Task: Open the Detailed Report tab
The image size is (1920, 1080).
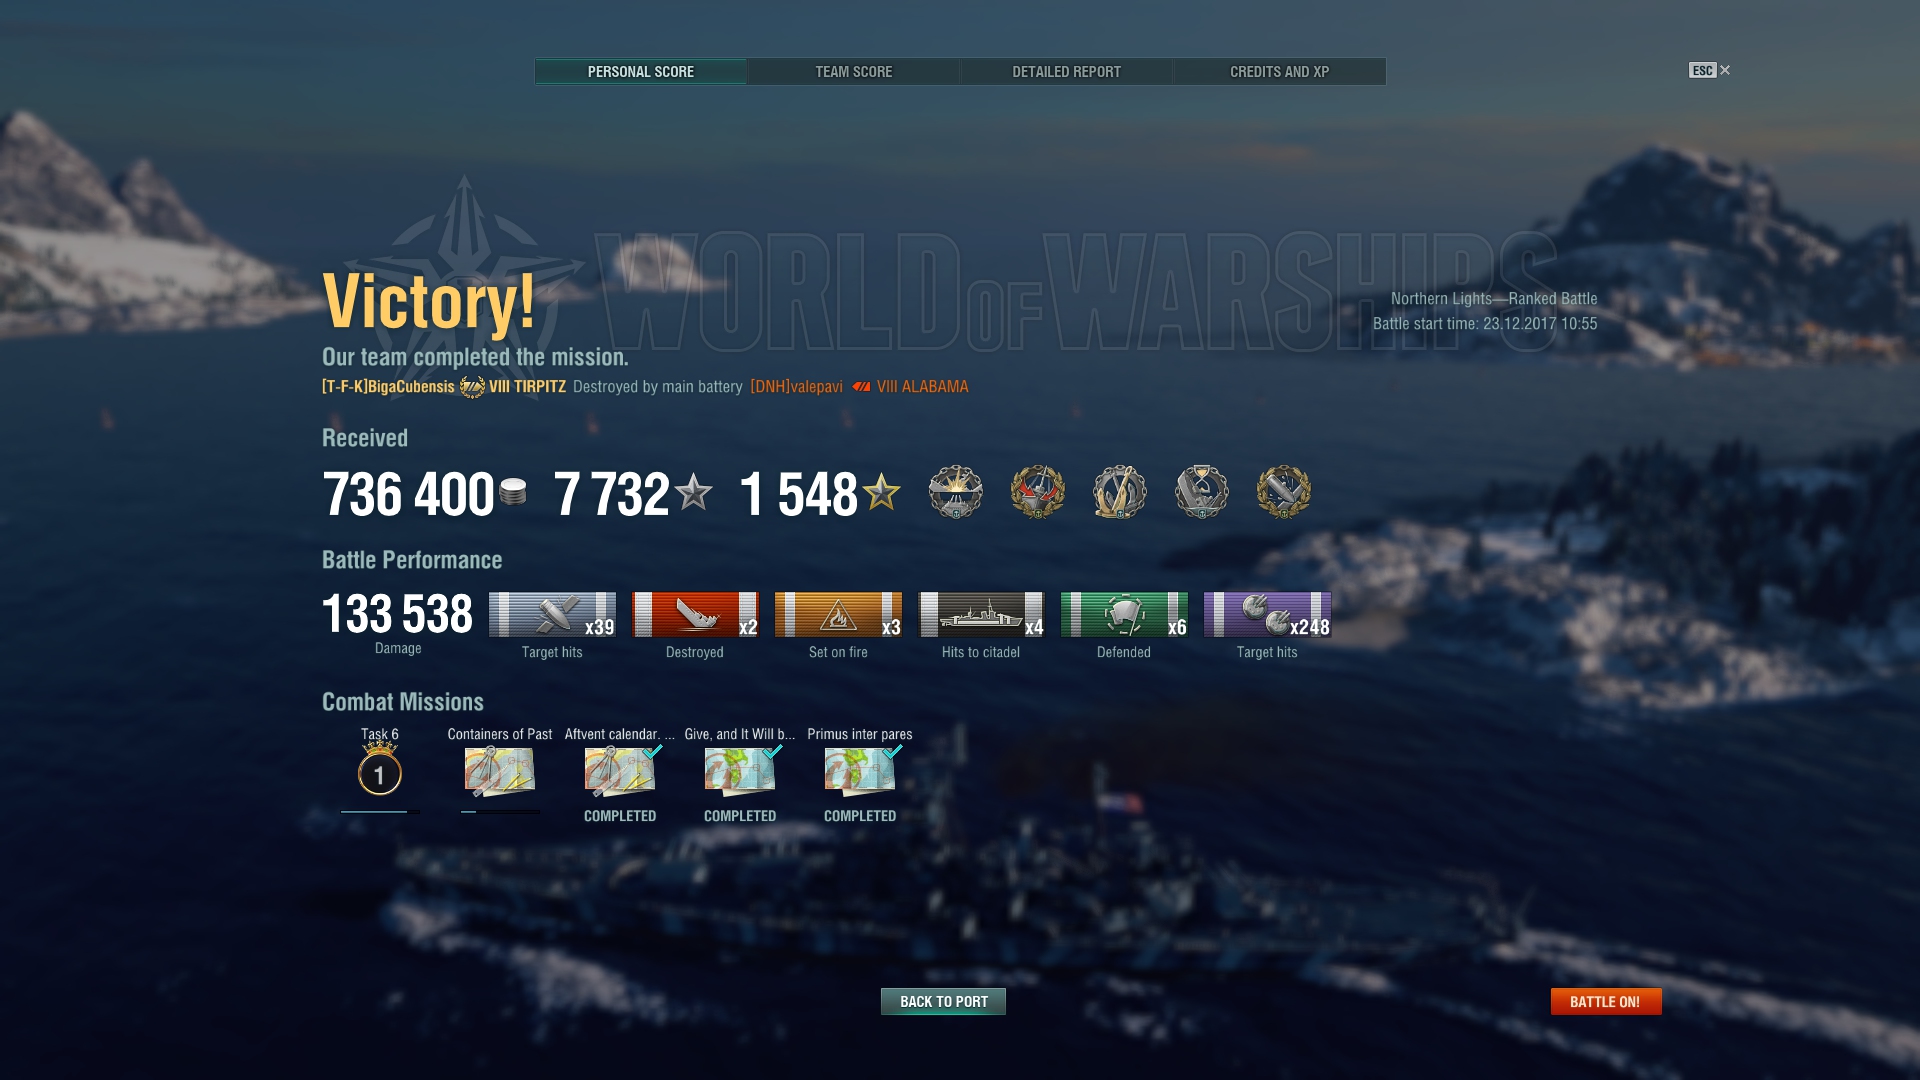Action: (1066, 72)
